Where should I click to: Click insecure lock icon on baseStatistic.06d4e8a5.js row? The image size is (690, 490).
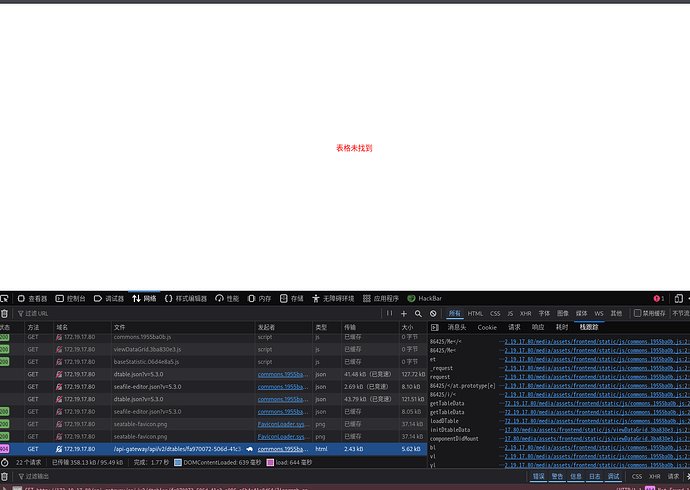(x=59, y=362)
